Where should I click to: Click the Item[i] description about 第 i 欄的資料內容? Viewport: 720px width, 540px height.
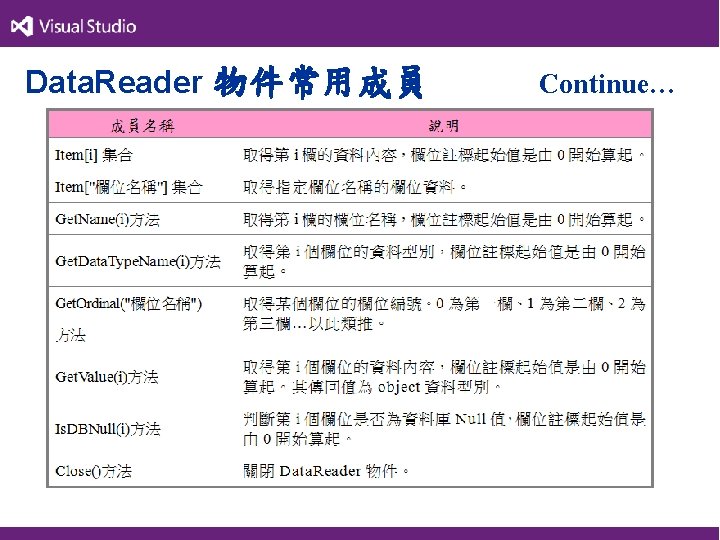444,155
